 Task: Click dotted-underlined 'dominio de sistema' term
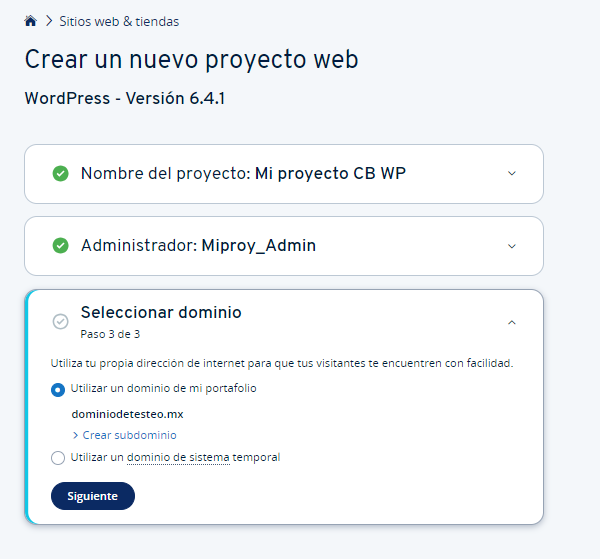coord(178,457)
